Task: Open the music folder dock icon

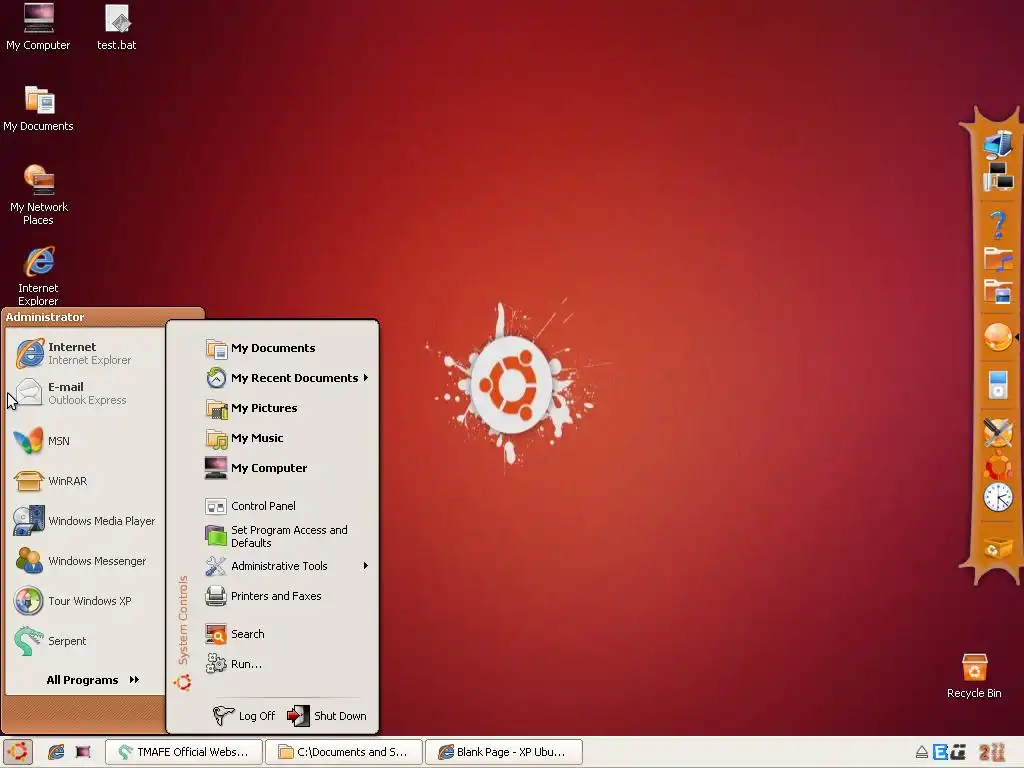Action: (x=998, y=259)
